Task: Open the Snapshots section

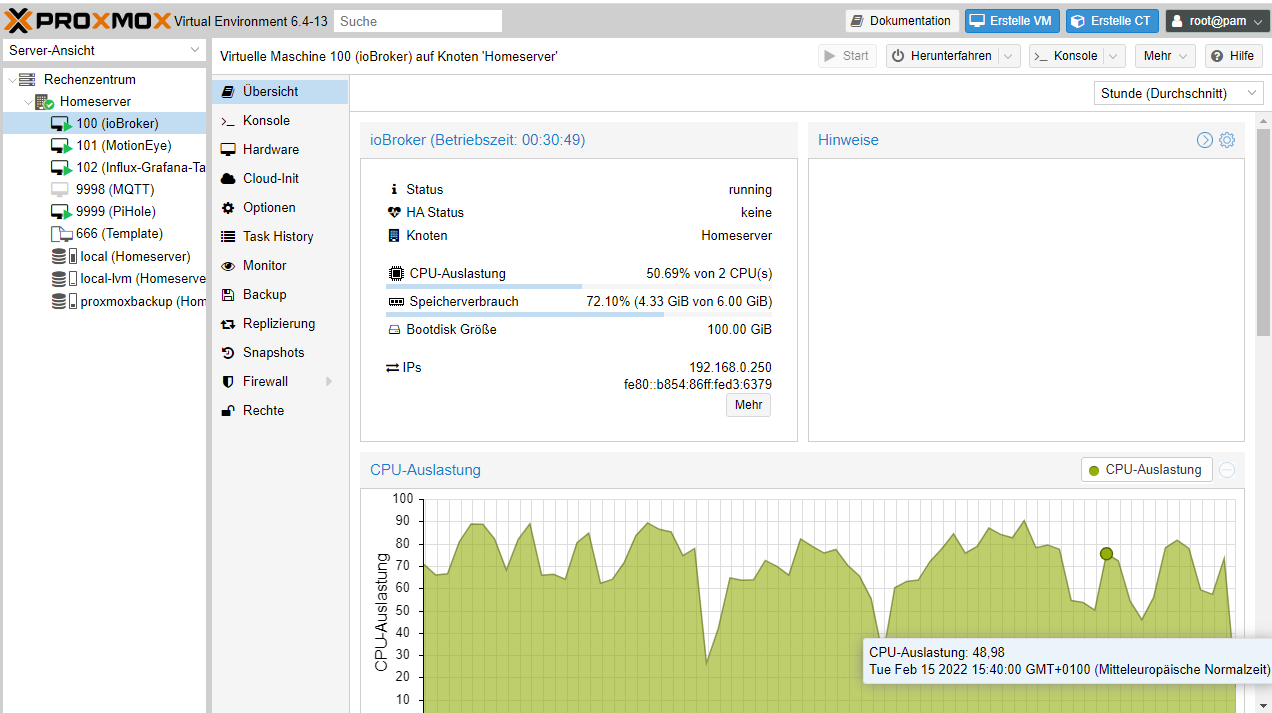Action: point(274,352)
